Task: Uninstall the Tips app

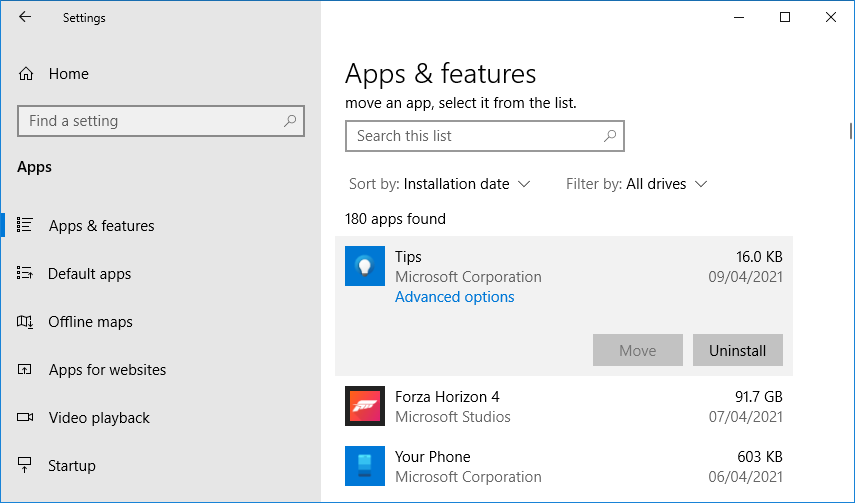Action: tap(737, 351)
